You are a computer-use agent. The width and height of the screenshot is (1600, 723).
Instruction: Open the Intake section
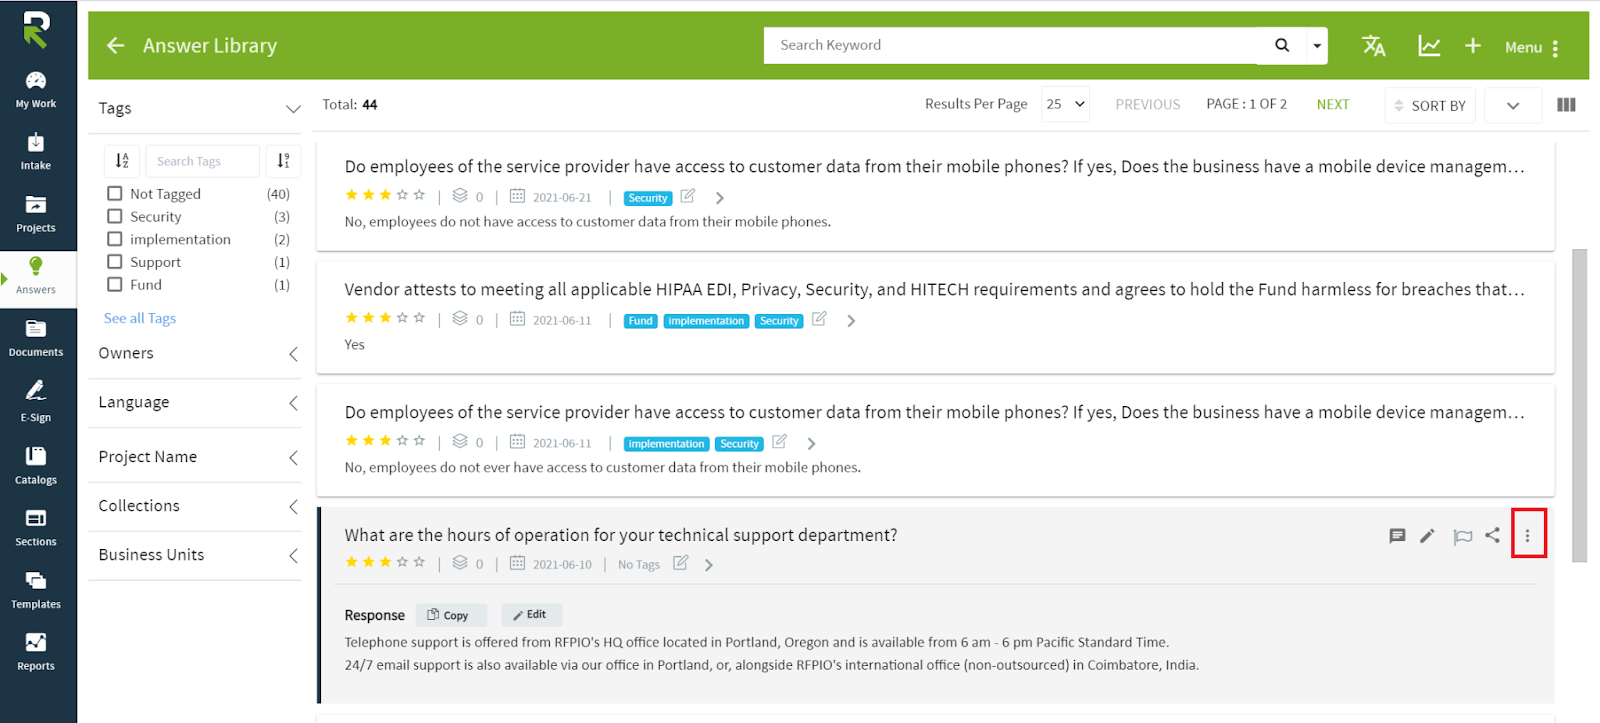pos(36,152)
